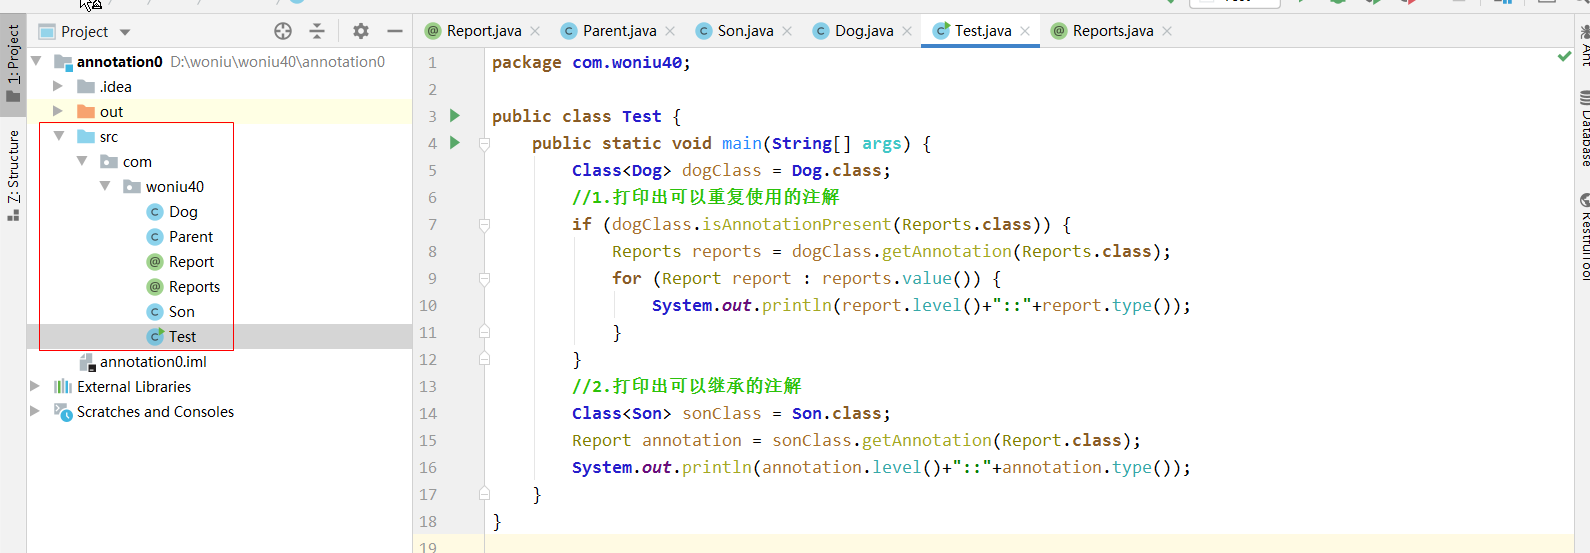Fold the main method at line 4
This screenshot has height=553, width=1590.
point(484,143)
